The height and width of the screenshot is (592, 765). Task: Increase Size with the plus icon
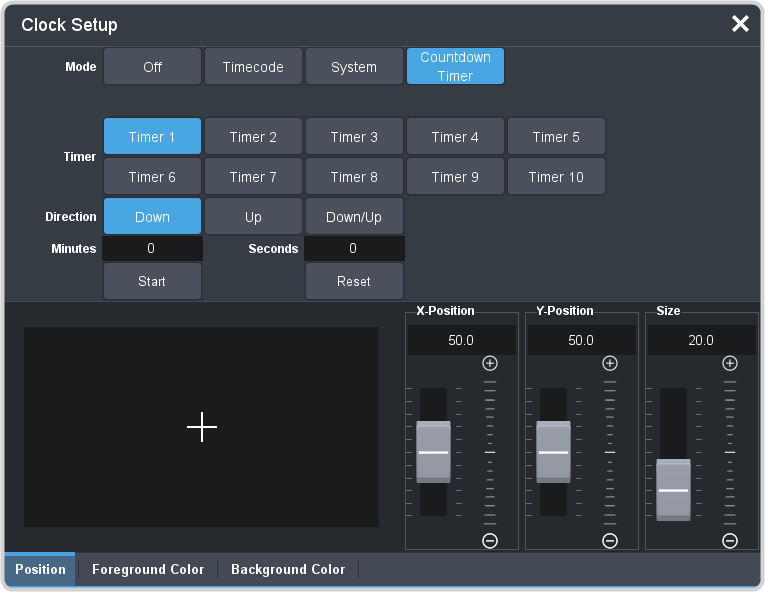(x=730, y=363)
